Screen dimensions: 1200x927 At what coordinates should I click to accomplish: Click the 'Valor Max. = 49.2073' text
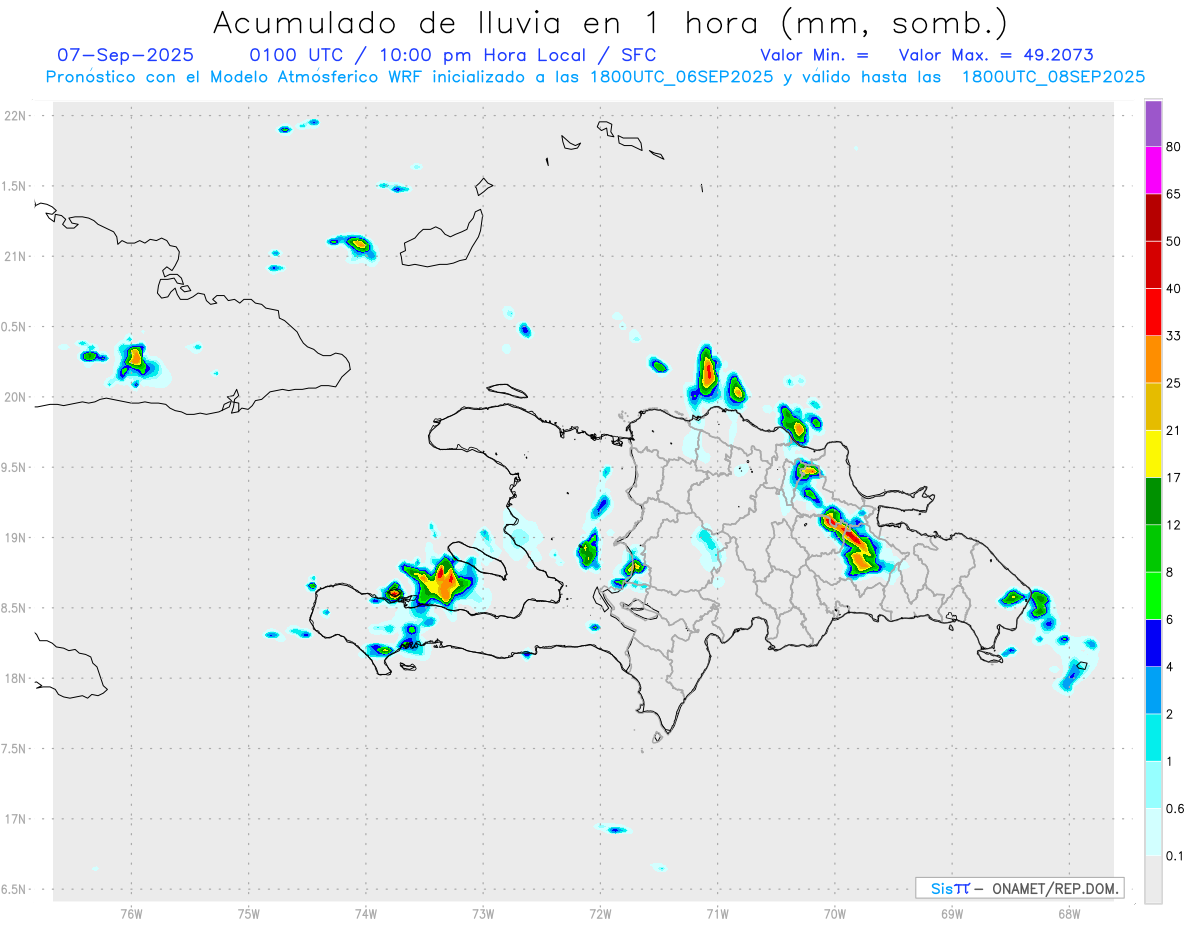coord(996,55)
